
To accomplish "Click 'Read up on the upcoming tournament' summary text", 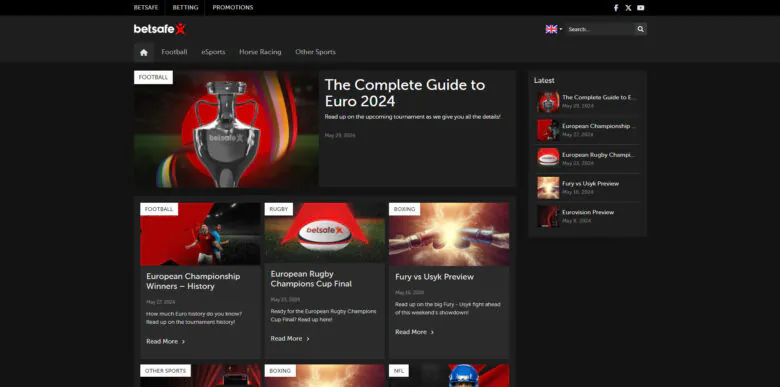I will tap(413, 117).
